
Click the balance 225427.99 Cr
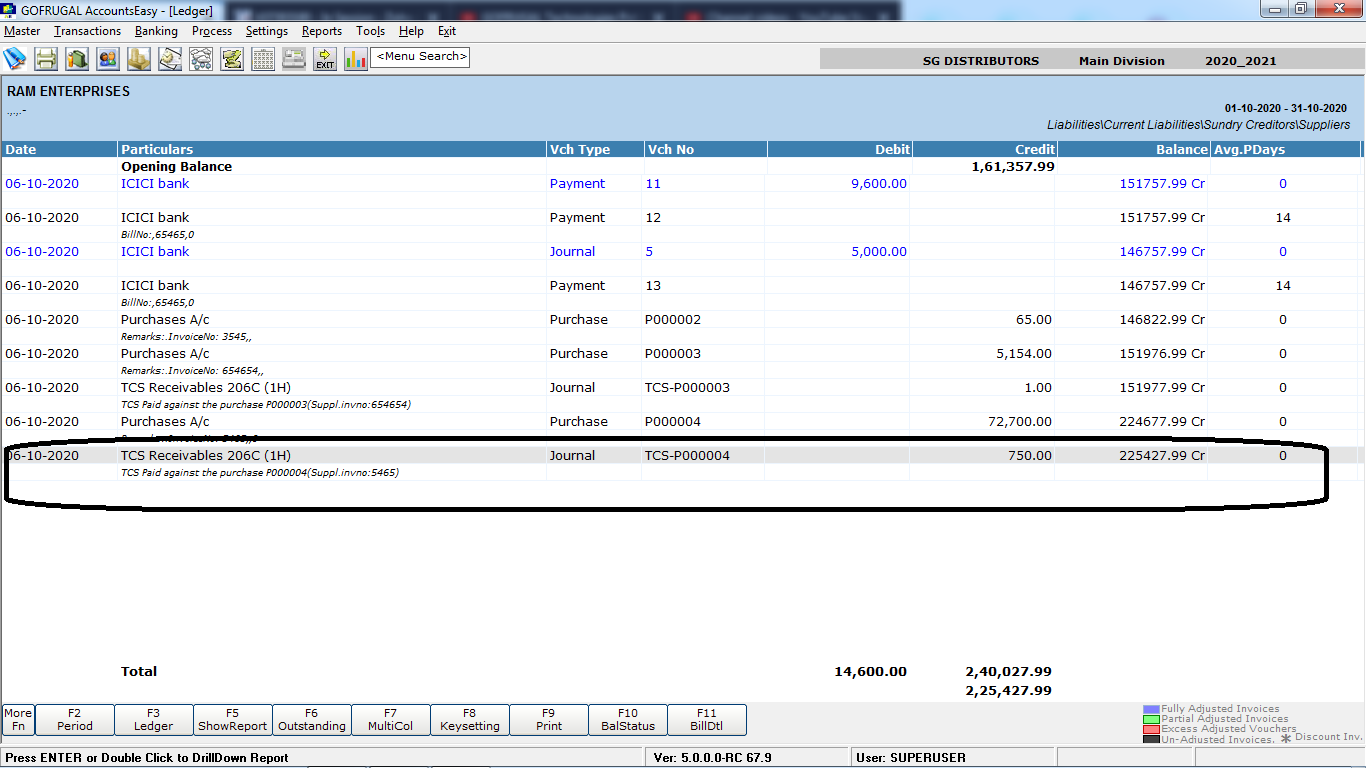(1162, 456)
